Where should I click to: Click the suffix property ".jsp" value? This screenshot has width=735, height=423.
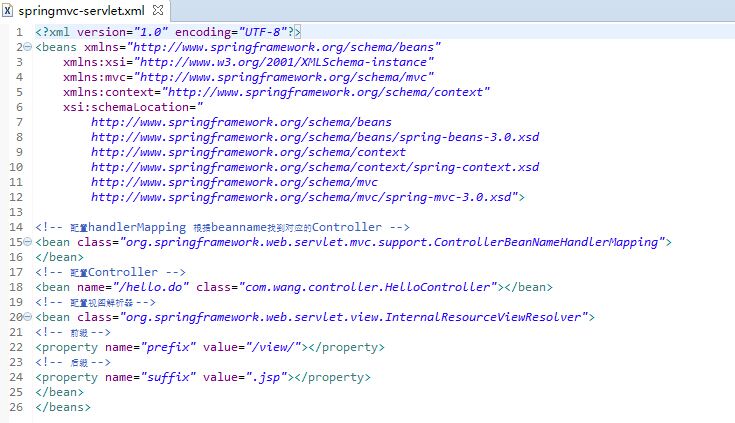(267, 377)
